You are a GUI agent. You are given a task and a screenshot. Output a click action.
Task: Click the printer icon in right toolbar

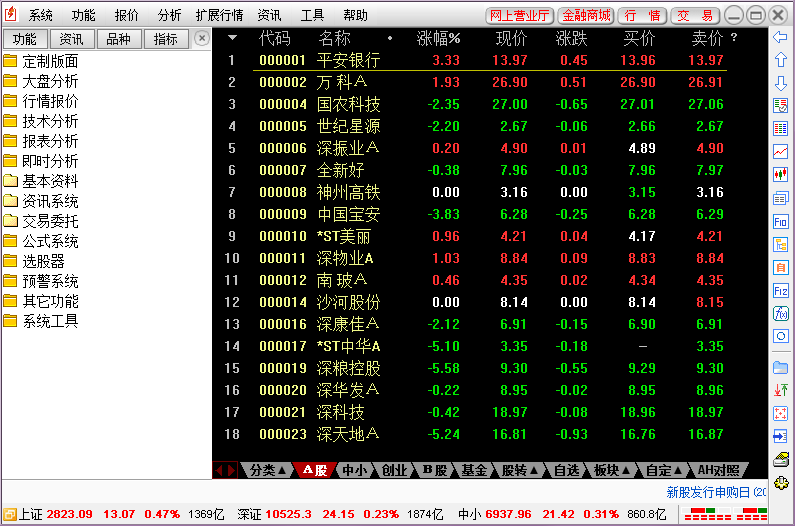click(x=781, y=459)
